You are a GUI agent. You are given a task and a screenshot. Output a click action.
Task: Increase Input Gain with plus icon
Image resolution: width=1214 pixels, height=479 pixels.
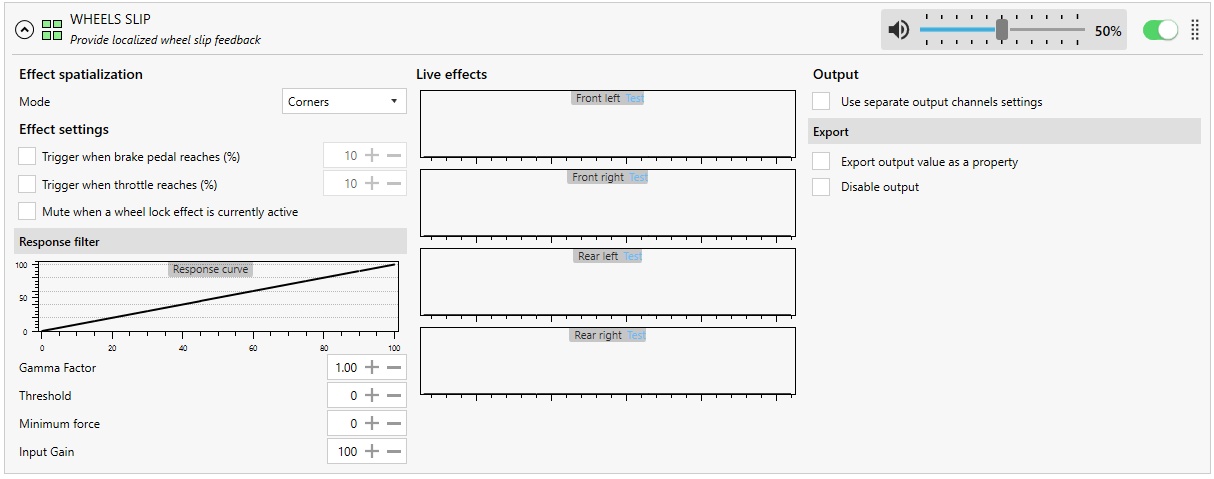click(372, 452)
